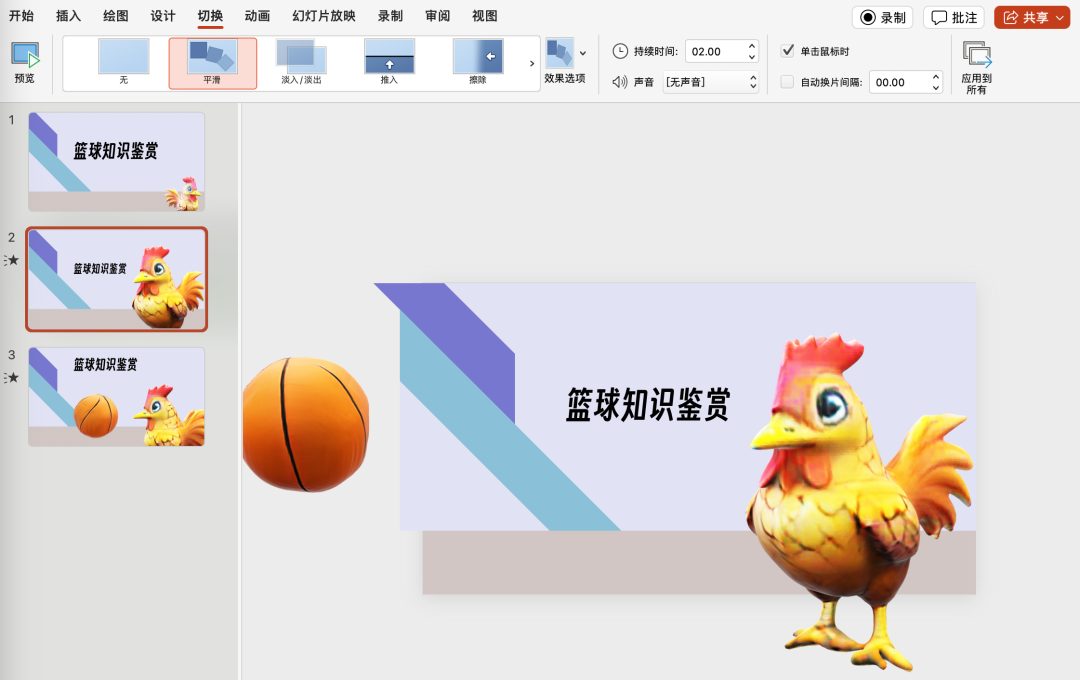Adjust the 持续时间 duration stepper

pos(751,51)
